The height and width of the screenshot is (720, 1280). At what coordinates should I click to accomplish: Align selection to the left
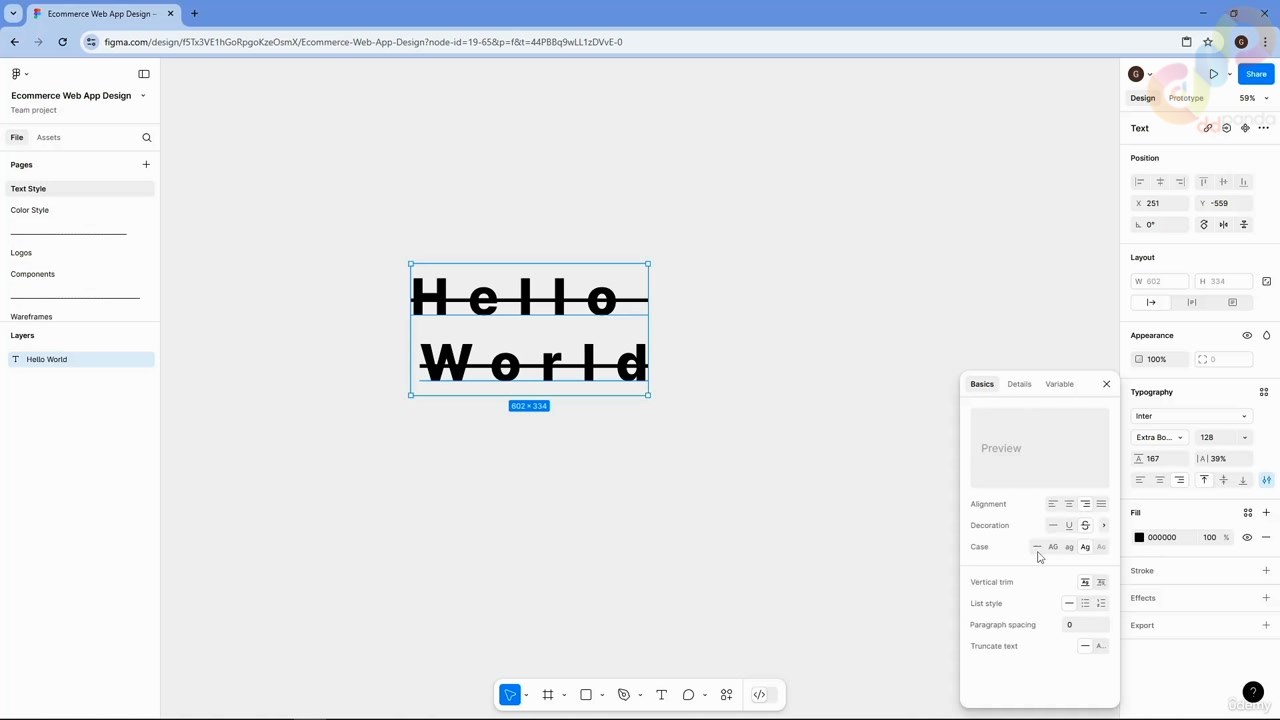pos(1139,182)
